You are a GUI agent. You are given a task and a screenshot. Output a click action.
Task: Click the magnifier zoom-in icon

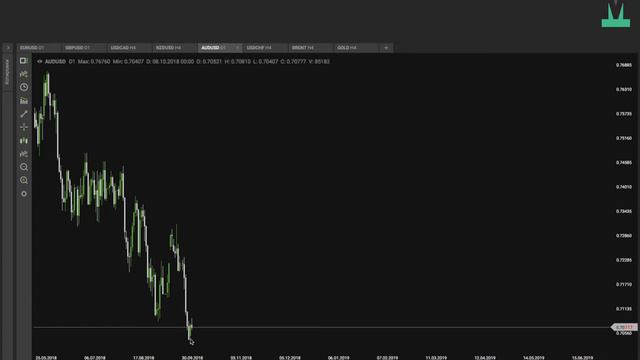(x=24, y=180)
